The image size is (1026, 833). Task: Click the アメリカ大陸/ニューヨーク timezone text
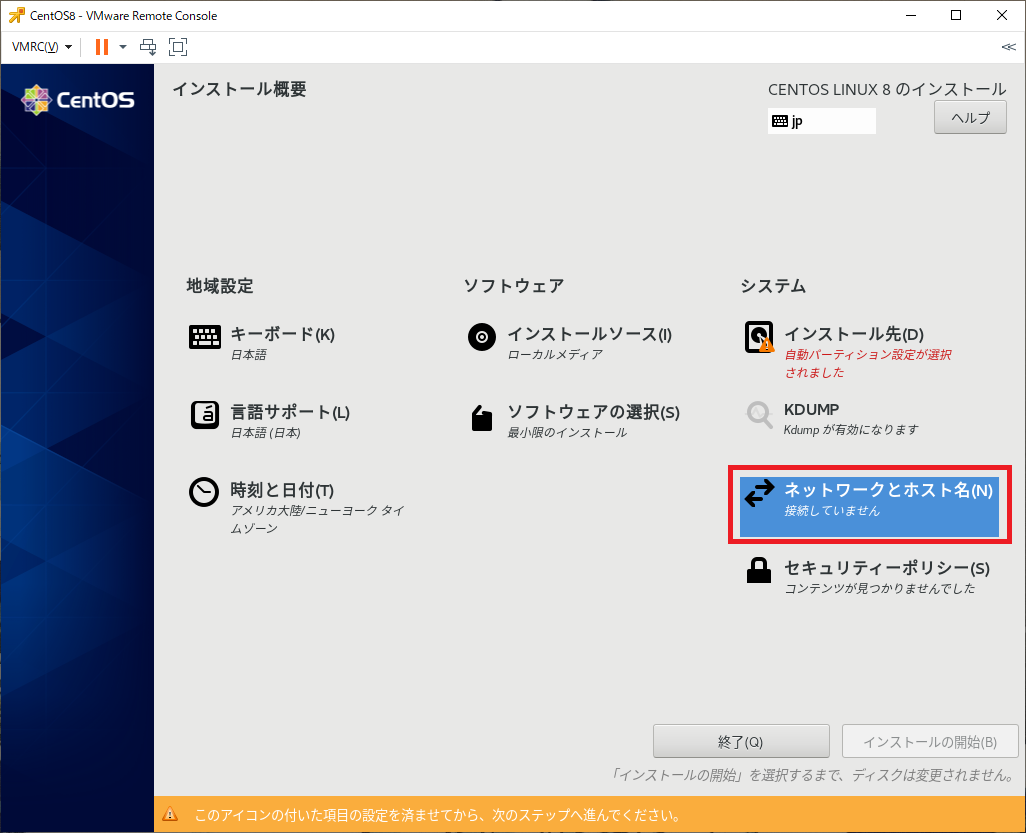317,519
